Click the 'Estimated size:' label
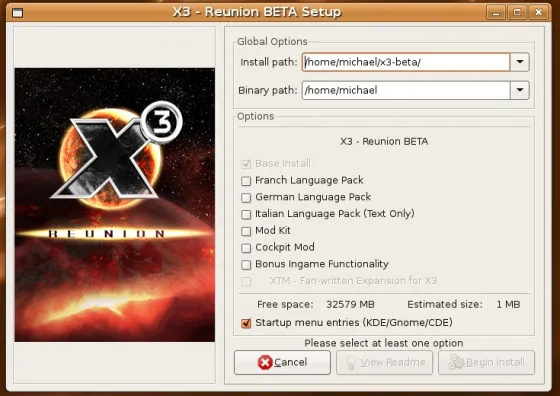Viewport: 560px width, 396px height. pos(445,305)
